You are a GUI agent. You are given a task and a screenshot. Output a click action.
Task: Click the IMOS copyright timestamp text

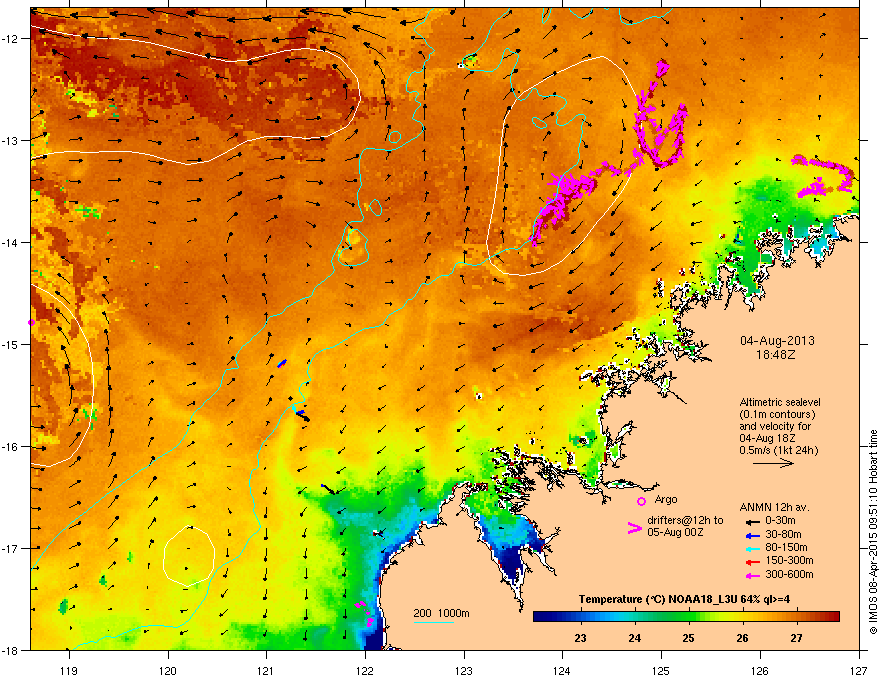873,531
